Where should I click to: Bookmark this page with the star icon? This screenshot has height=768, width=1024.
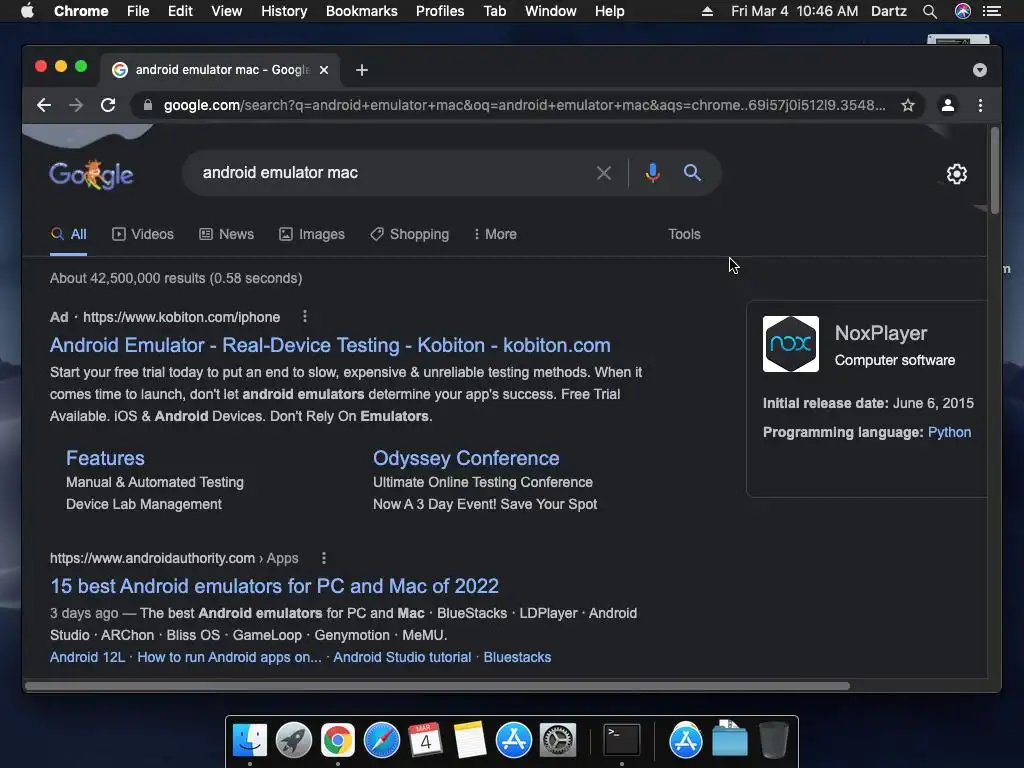click(x=908, y=105)
